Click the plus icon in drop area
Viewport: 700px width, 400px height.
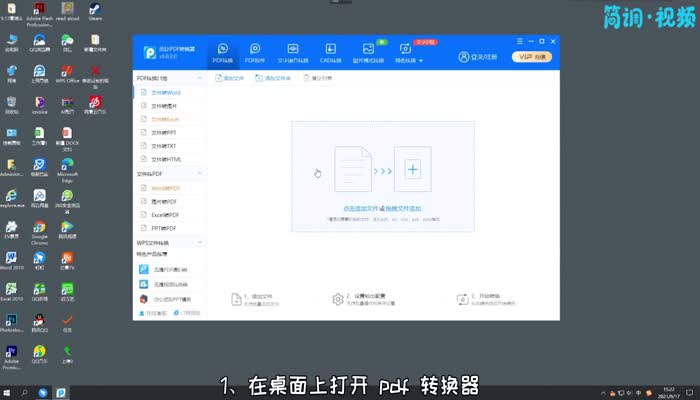412,170
